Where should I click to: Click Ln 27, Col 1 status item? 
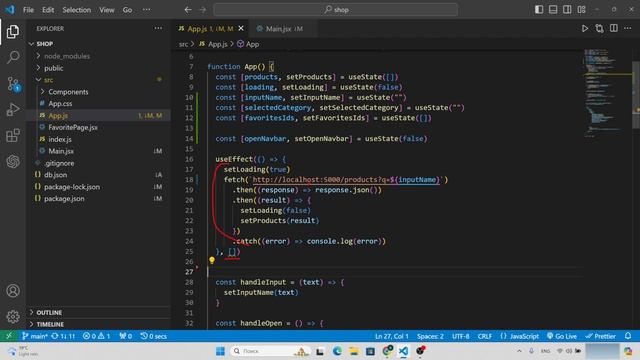tap(391, 336)
